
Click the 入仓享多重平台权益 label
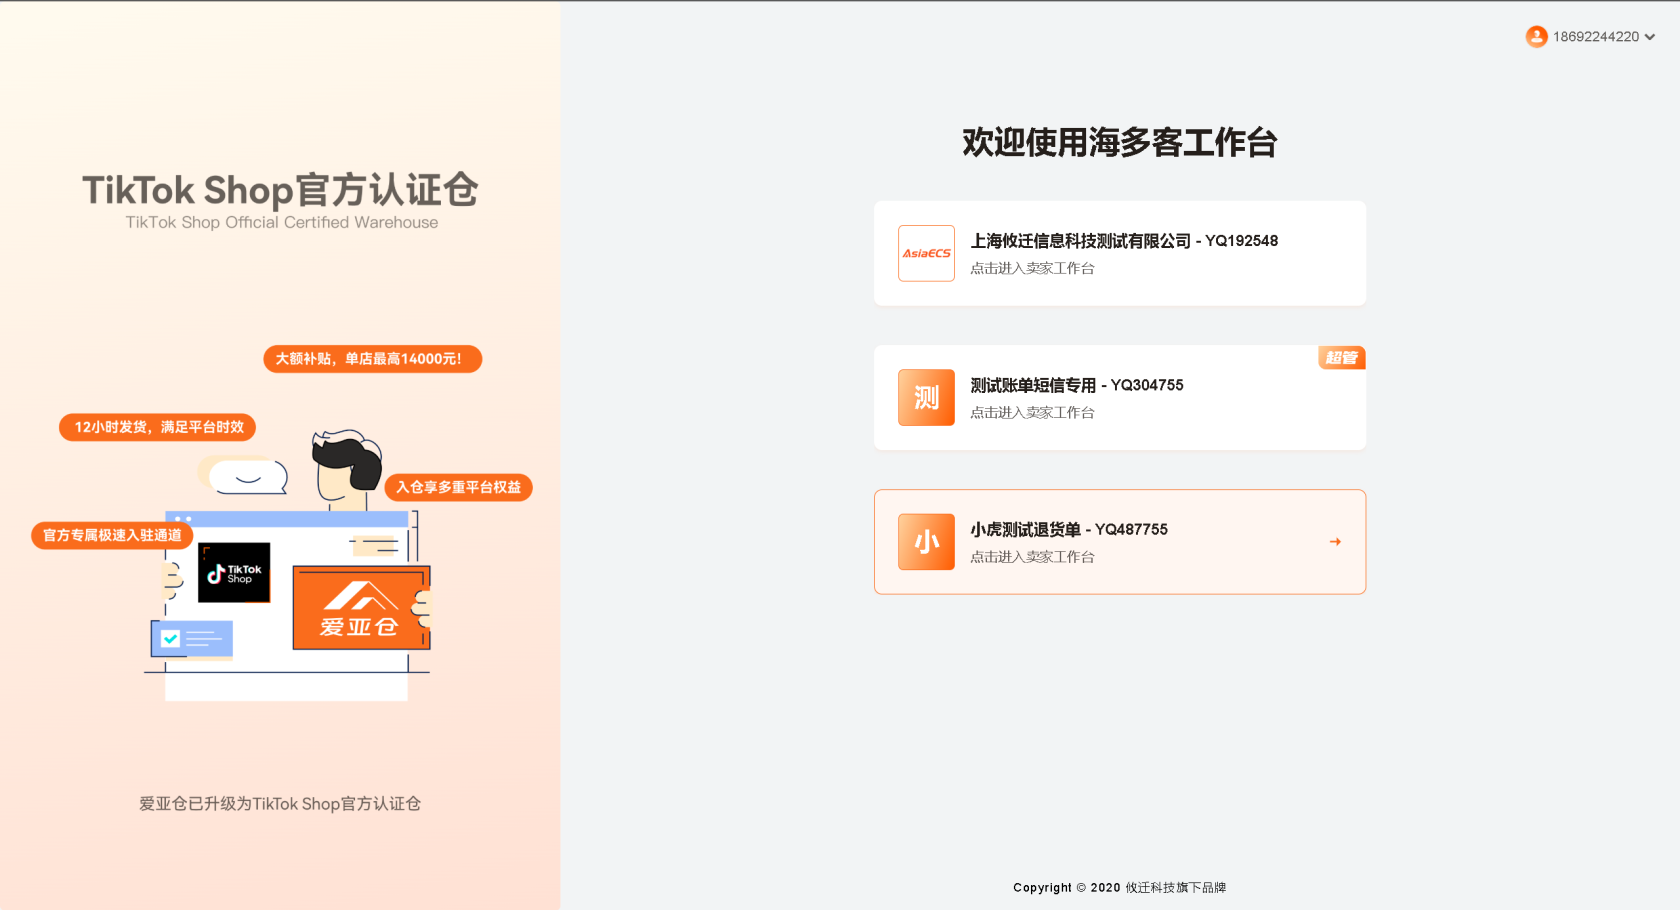[458, 487]
